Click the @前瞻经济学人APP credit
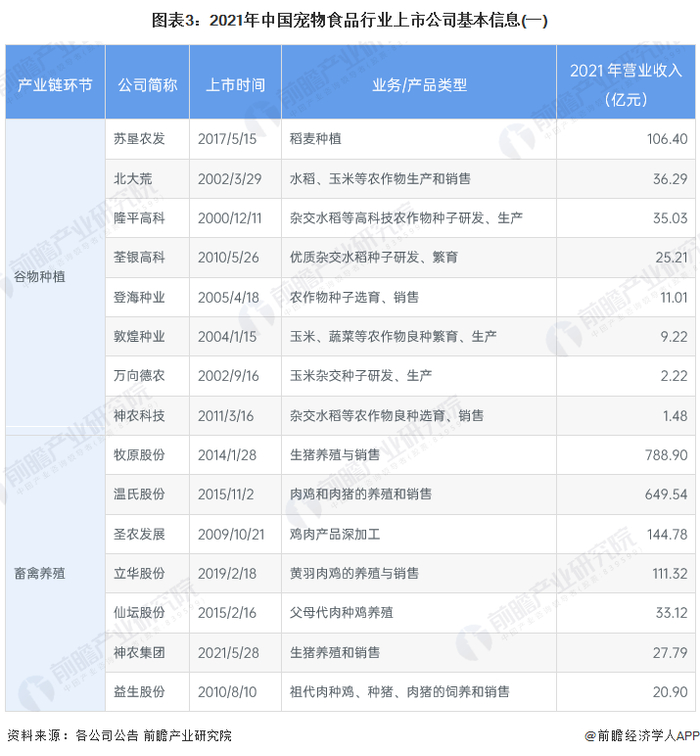Image resolution: width=700 pixels, height=756 pixels. point(642,735)
